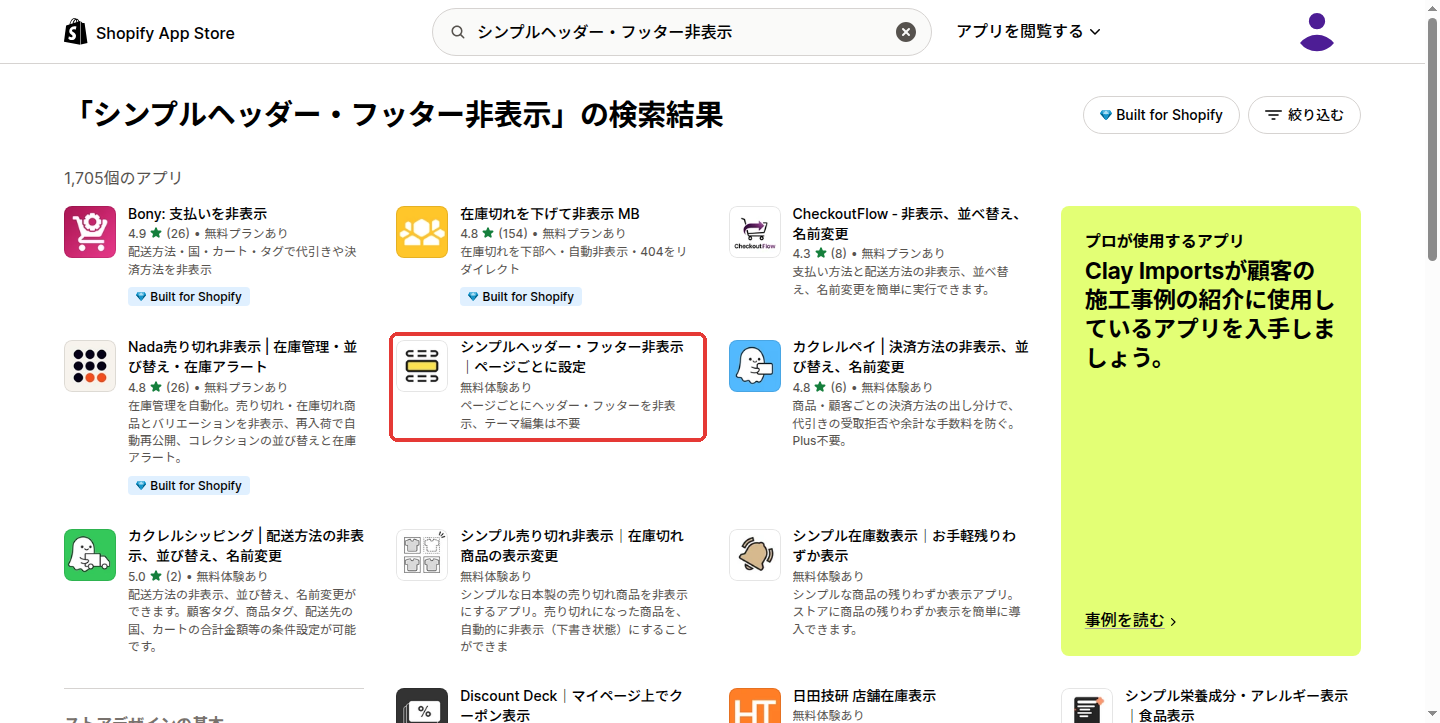Open the シンプルヘッダー・フッター非表示 app icon
This screenshot has height=723, width=1440.
pyautogui.click(x=422, y=366)
